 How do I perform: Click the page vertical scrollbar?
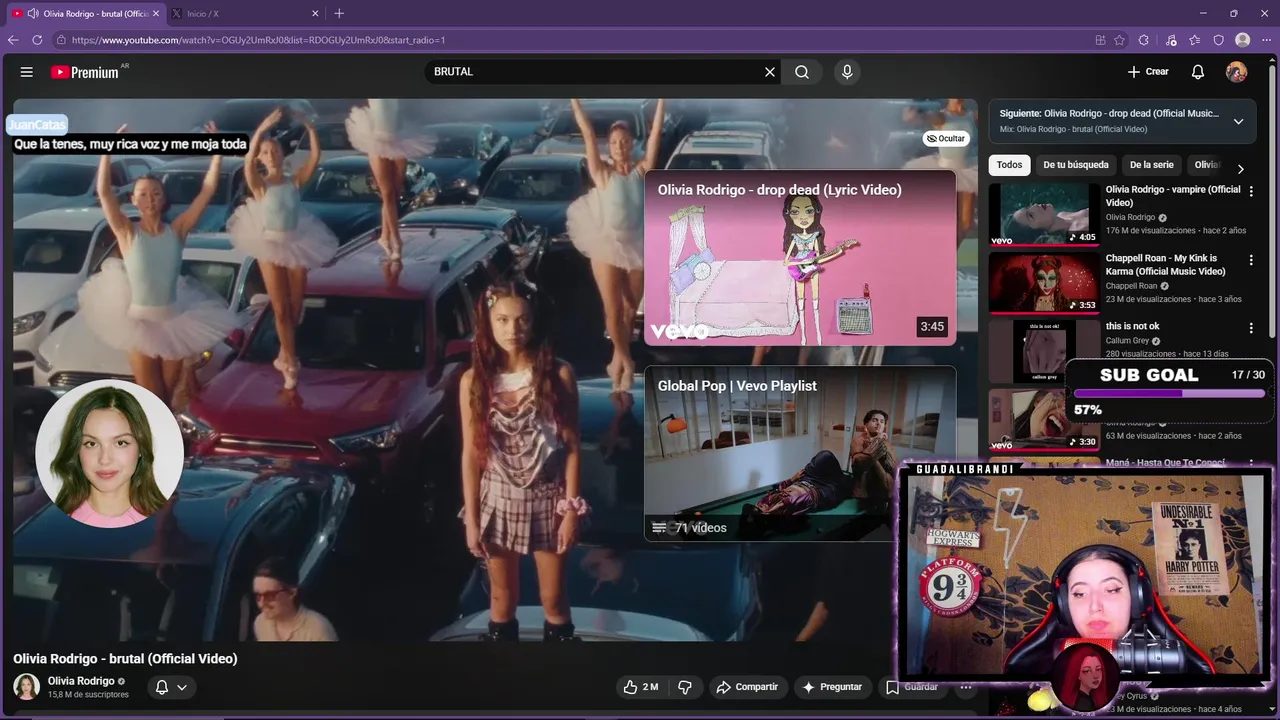pos(1273,200)
